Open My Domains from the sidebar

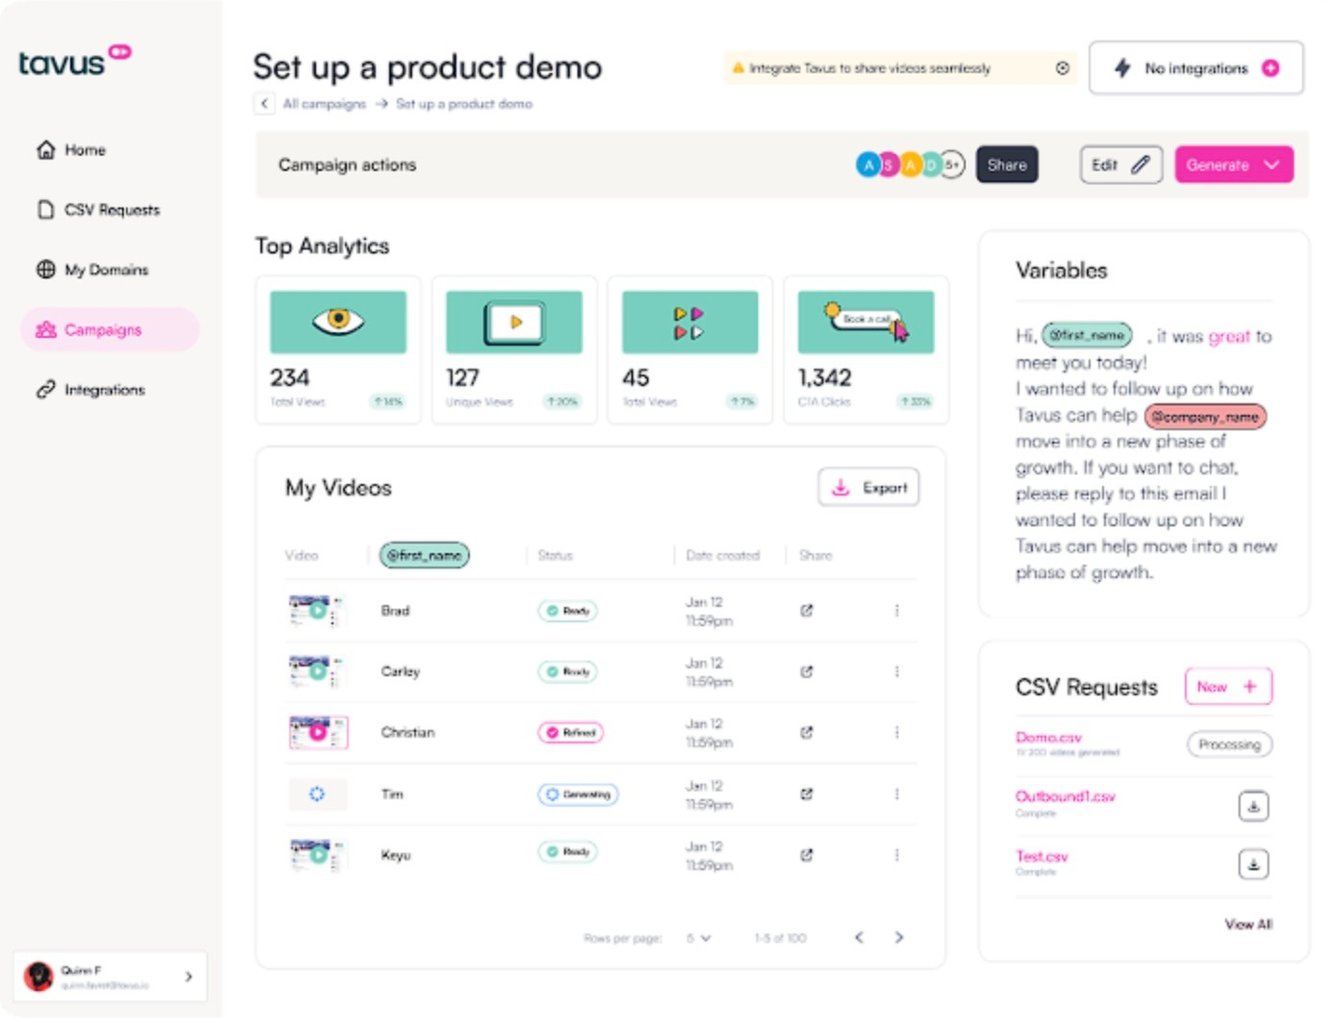click(x=106, y=269)
